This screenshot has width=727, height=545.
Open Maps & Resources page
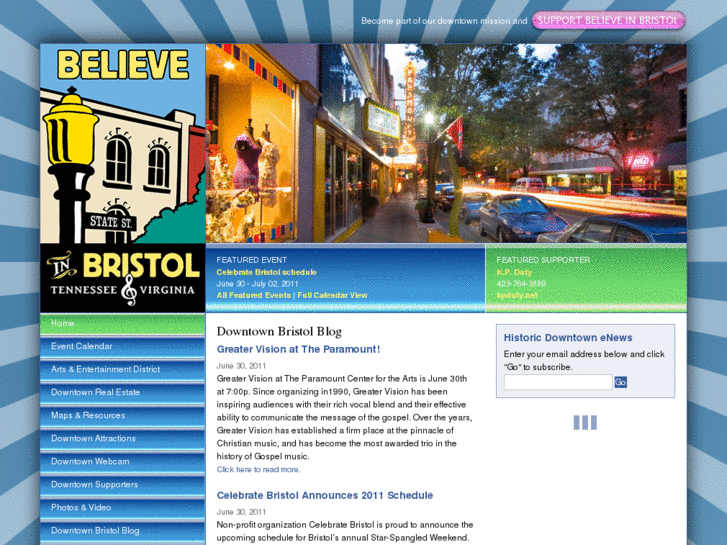123,416
